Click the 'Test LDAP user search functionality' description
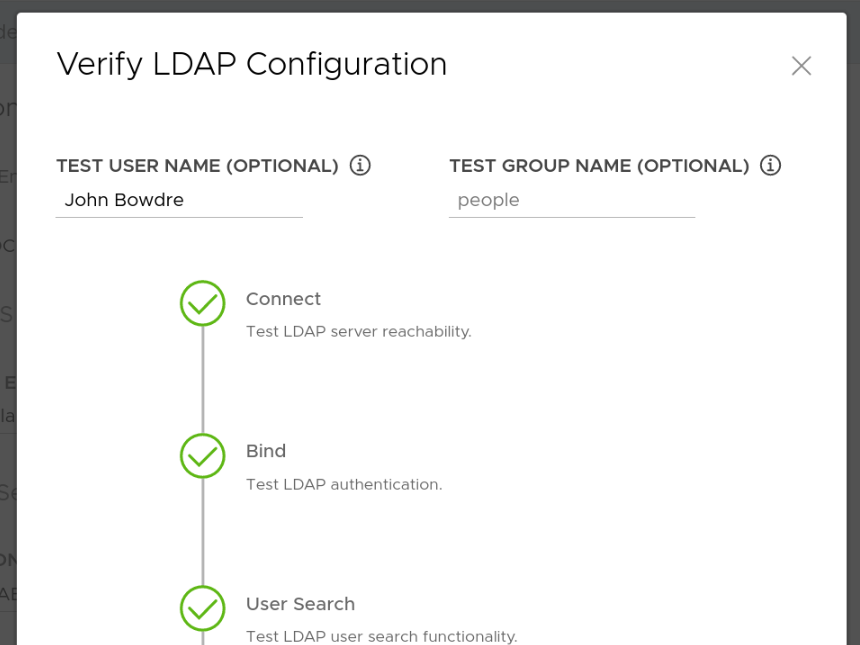This screenshot has width=860, height=645. [381, 636]
